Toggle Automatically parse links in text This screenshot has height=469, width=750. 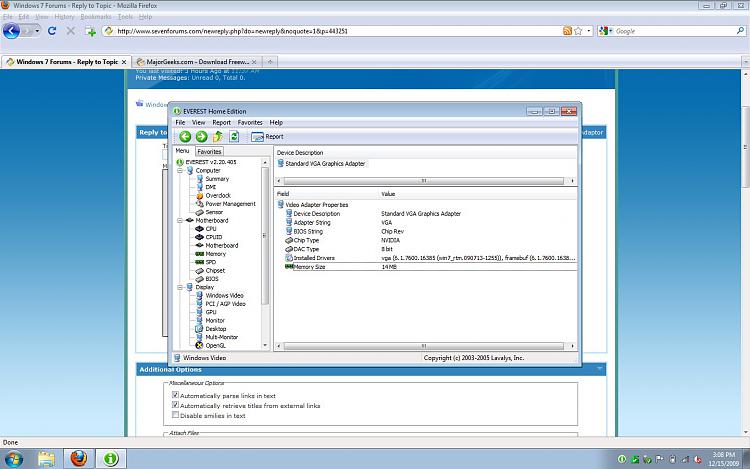tap(176, 395)
